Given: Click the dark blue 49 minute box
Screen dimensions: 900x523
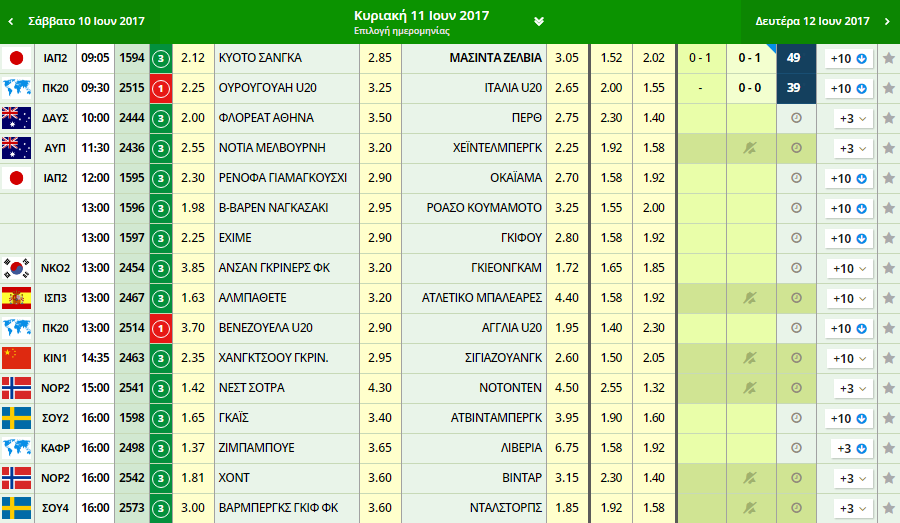Looking at the screenshot, I should point(795,58).
